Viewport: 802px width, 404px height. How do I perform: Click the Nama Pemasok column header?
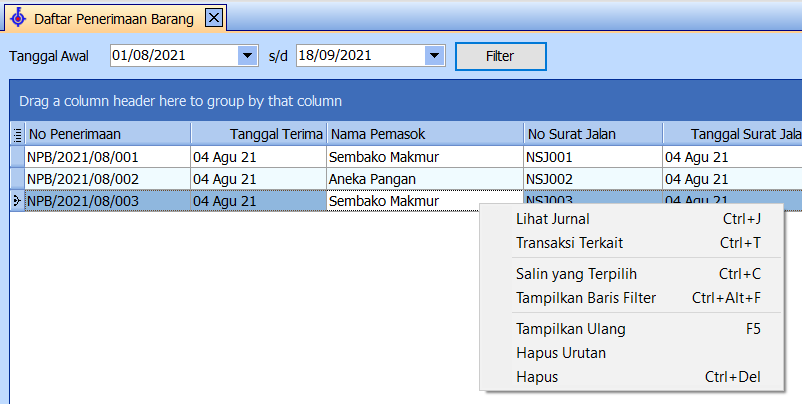coord(424,134)
